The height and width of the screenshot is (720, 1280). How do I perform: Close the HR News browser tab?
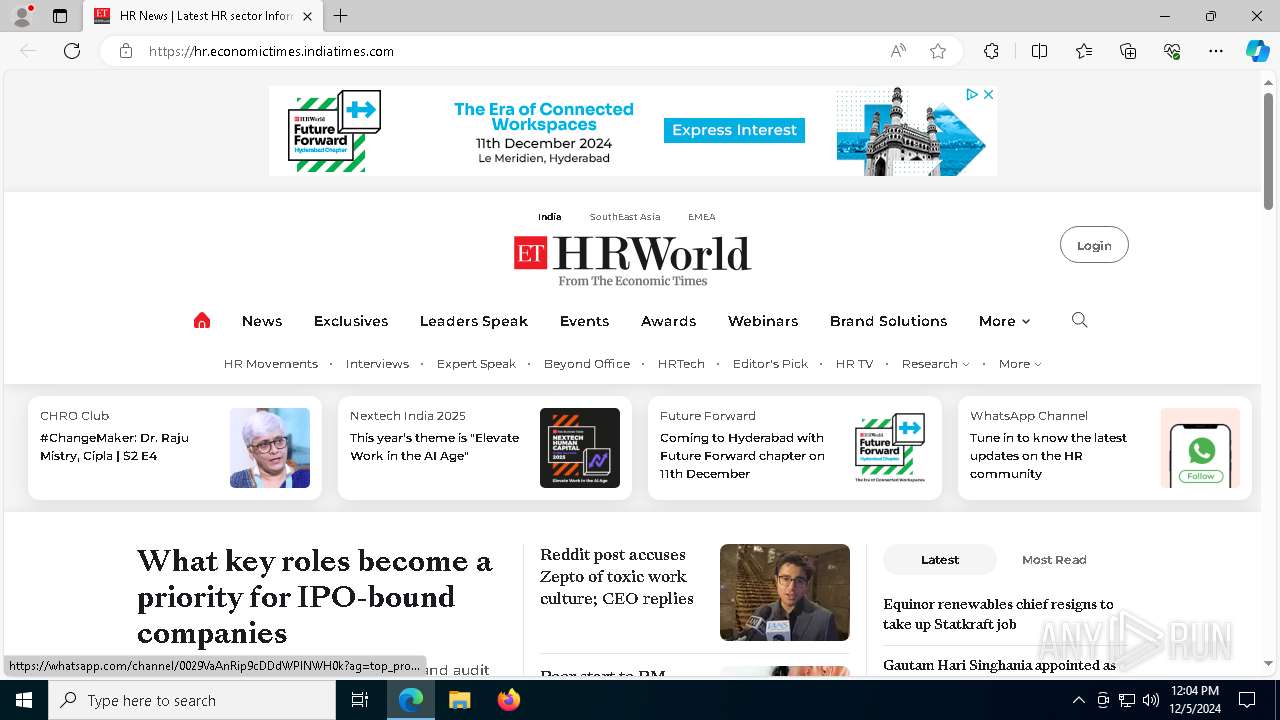tap(307, 16)
